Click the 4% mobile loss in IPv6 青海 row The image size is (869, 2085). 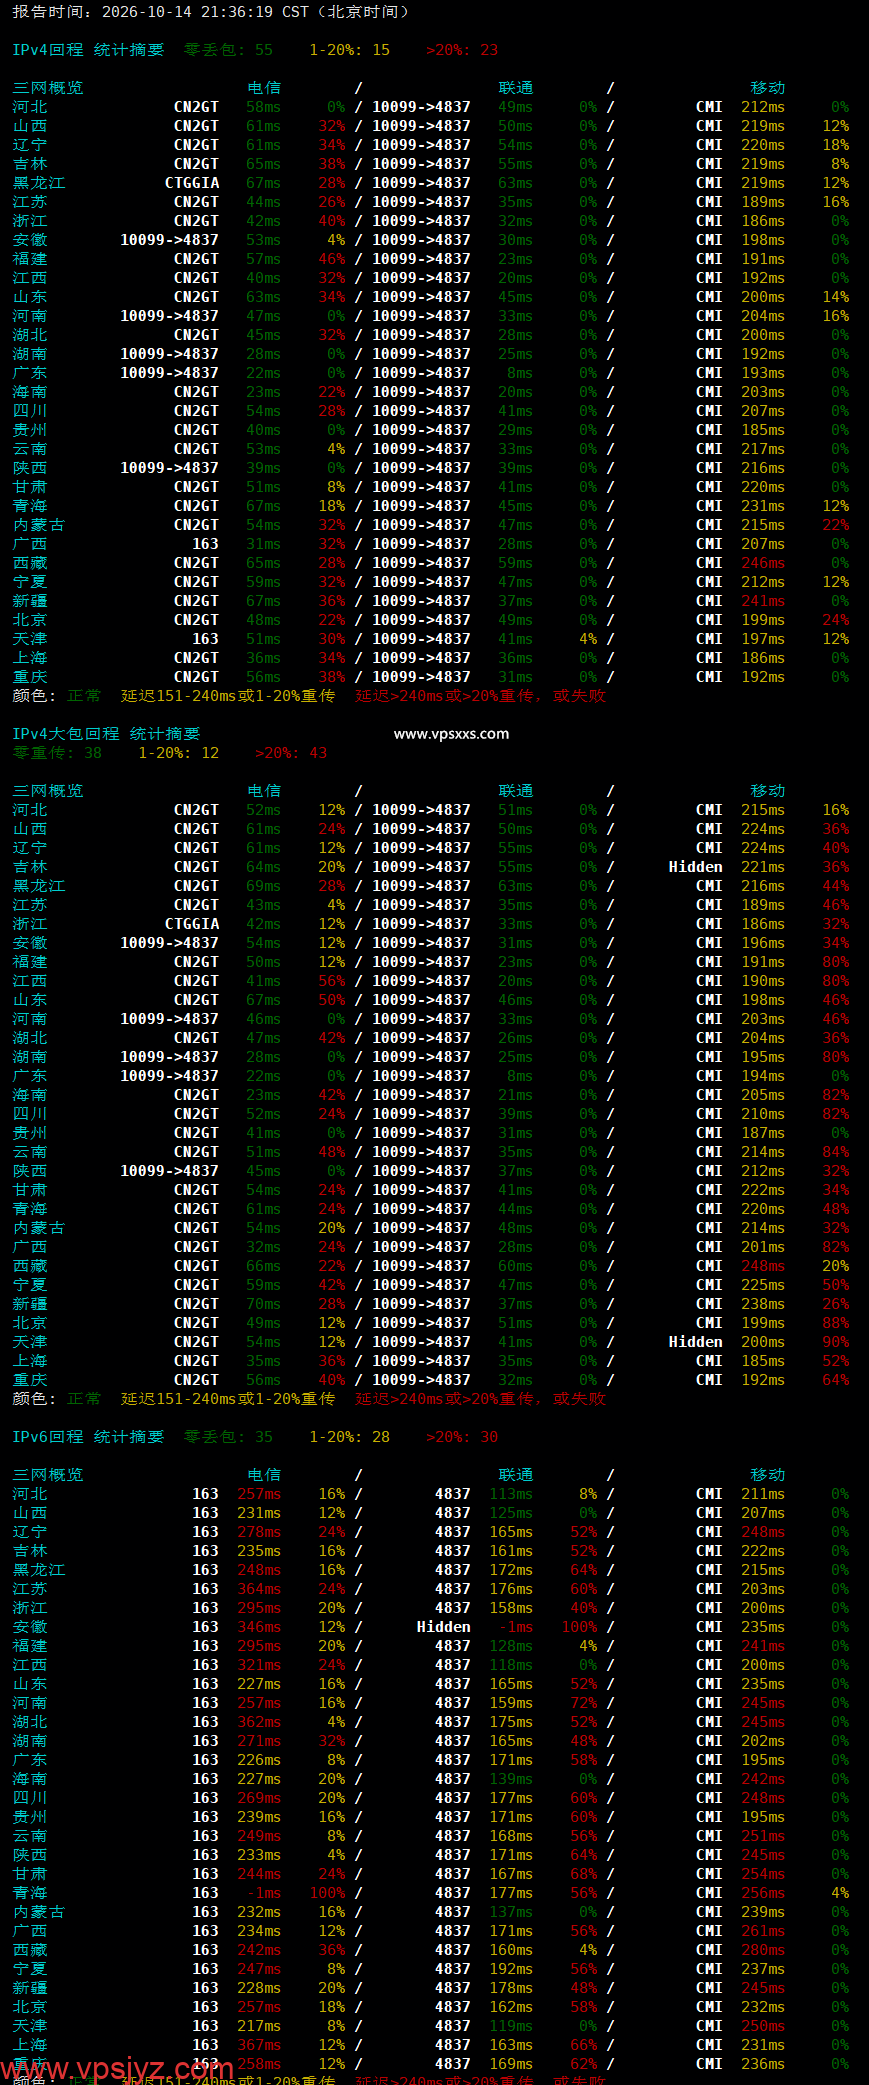coord(840,1893)
